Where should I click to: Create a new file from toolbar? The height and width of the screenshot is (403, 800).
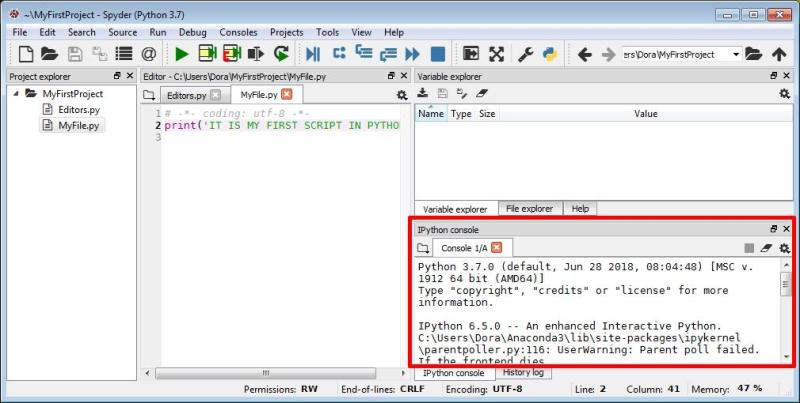pyautogui.click(x=26, y=54)
